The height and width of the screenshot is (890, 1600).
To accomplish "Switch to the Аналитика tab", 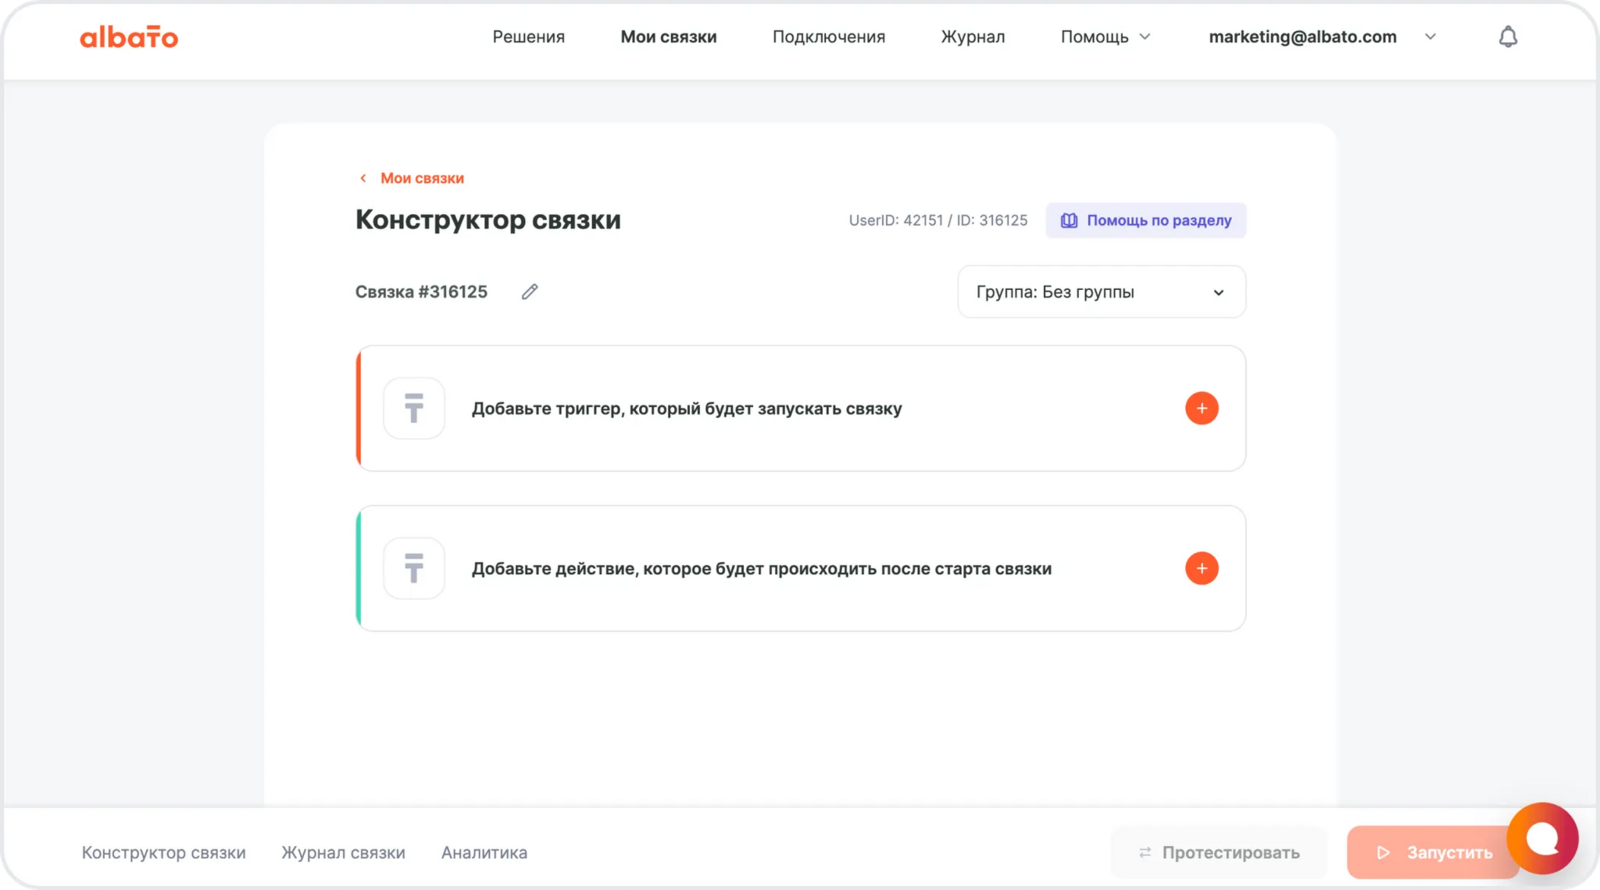I will click(484, 853).
